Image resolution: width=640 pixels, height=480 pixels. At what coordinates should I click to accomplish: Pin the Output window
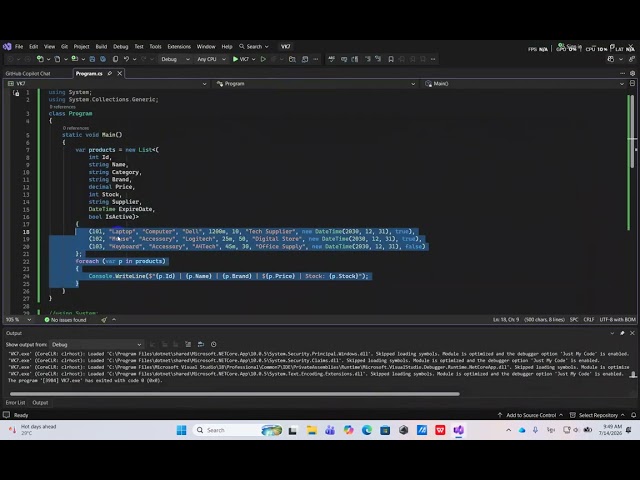[x=622, y=333]
